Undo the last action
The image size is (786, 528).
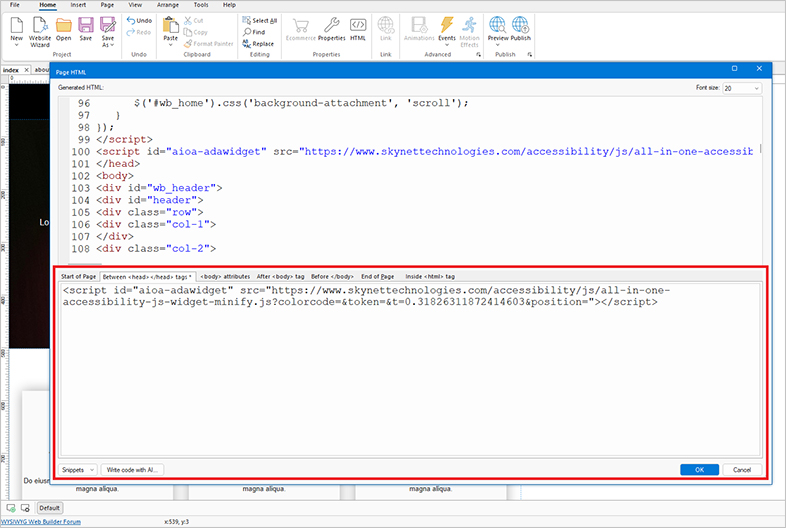coord(139,21)
